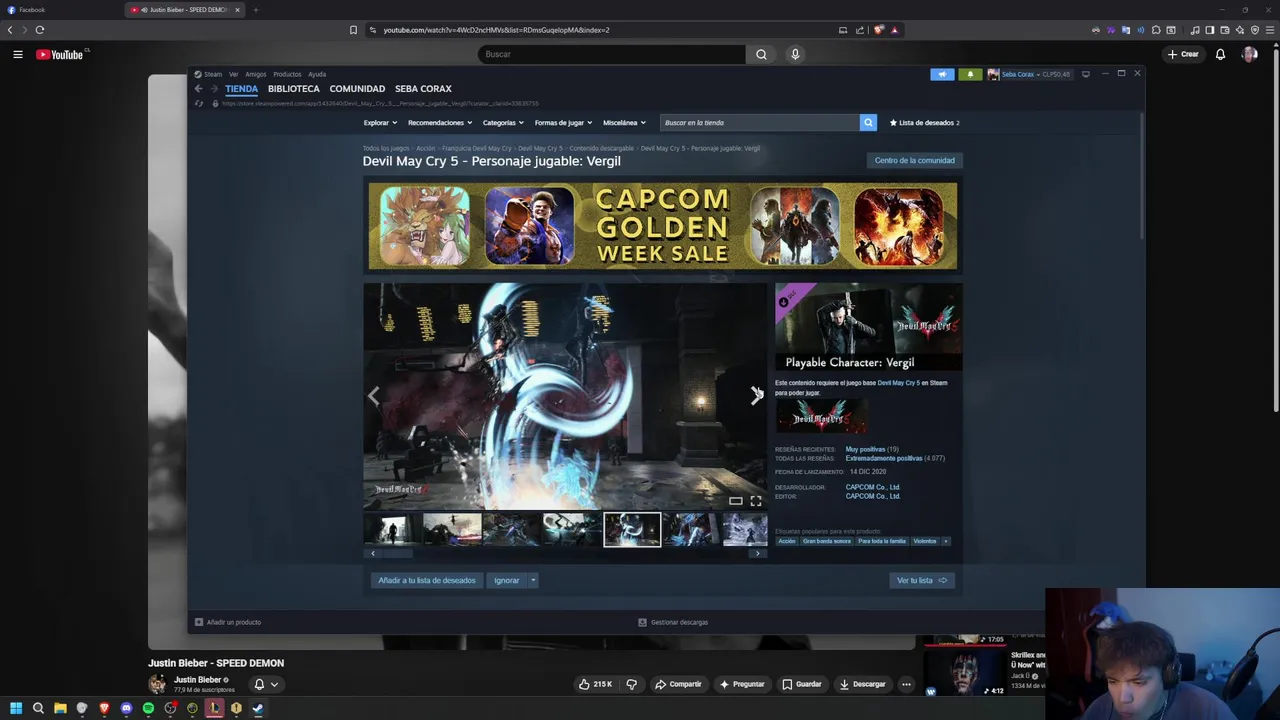The image size is (1280, 720).
Task: Show the previous screenshot in the carousel
Action: click(374, 396)
